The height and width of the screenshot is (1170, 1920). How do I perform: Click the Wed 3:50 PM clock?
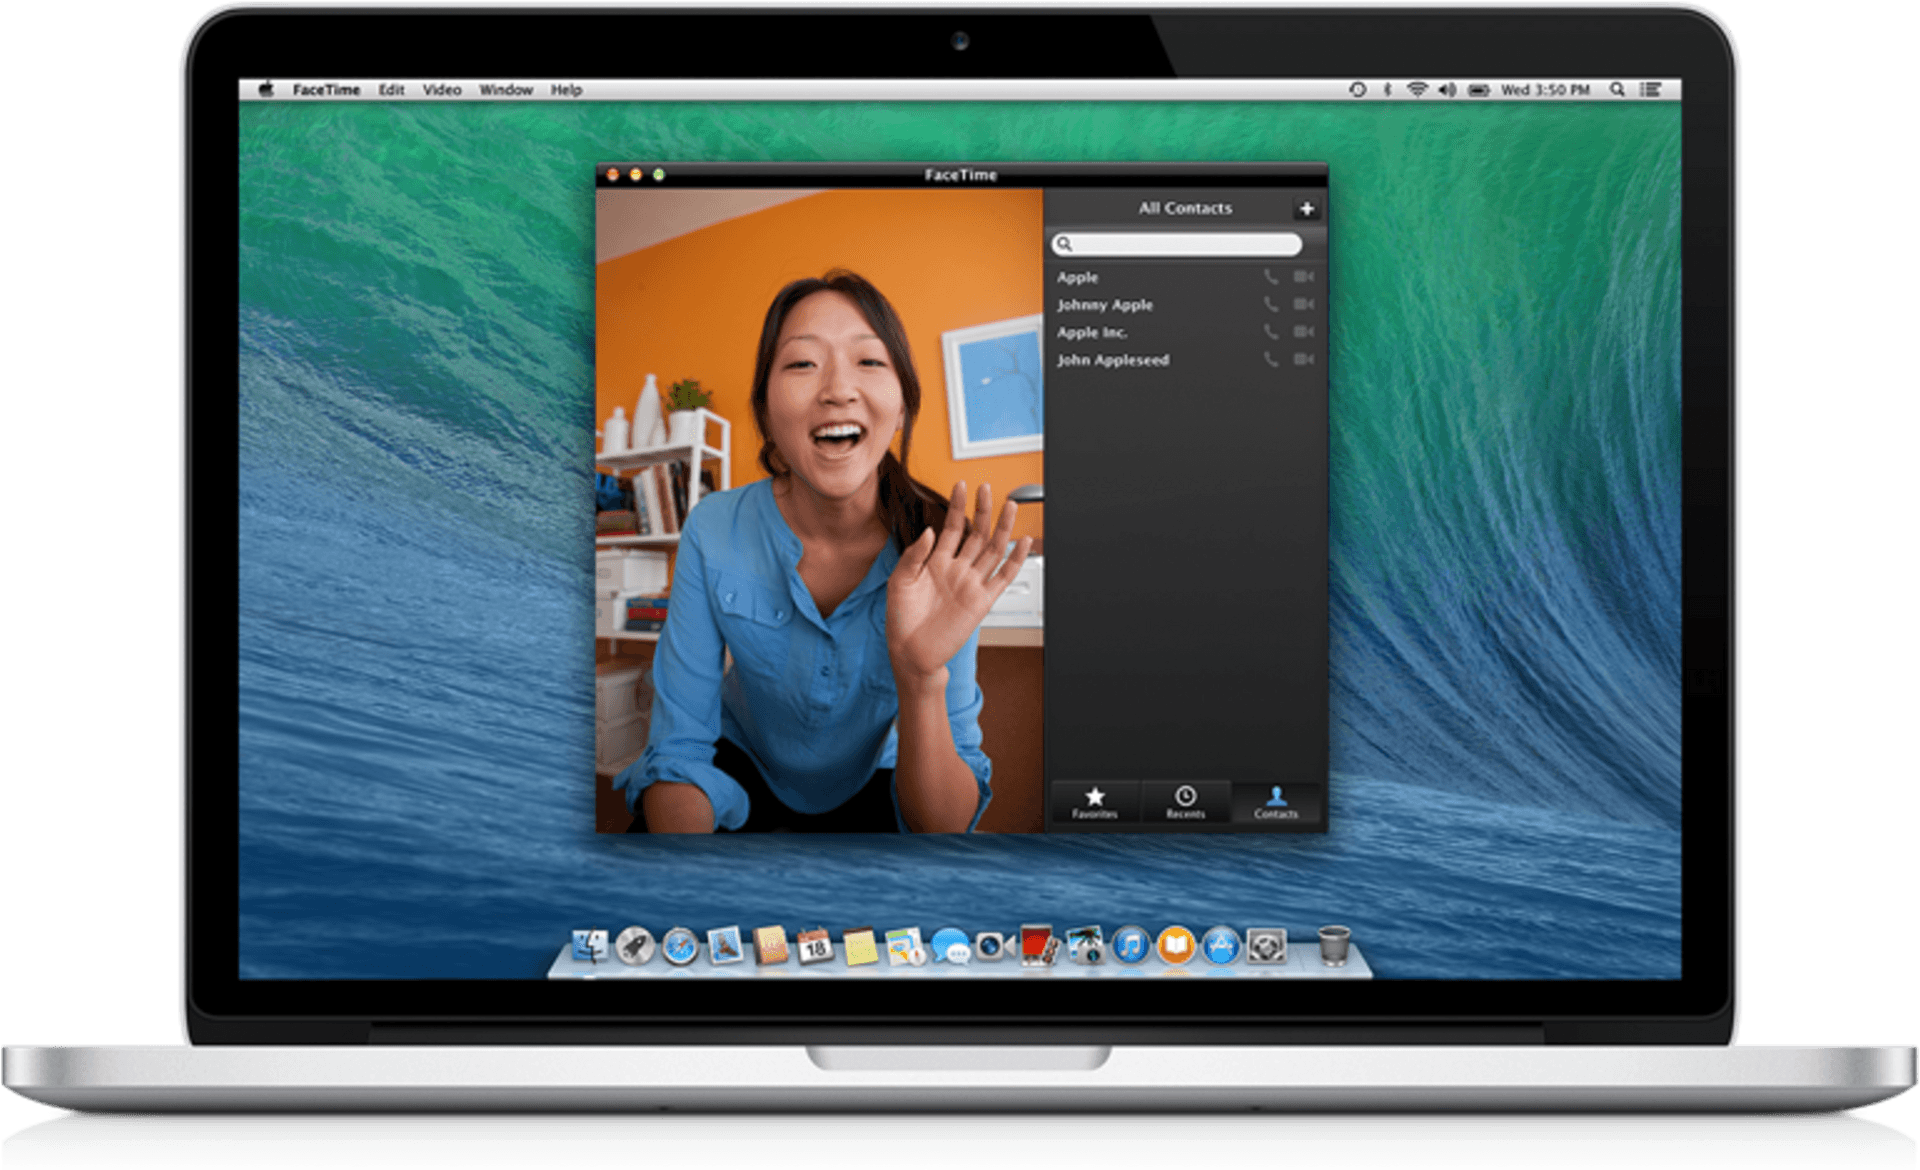click(x=1545, y=90)
